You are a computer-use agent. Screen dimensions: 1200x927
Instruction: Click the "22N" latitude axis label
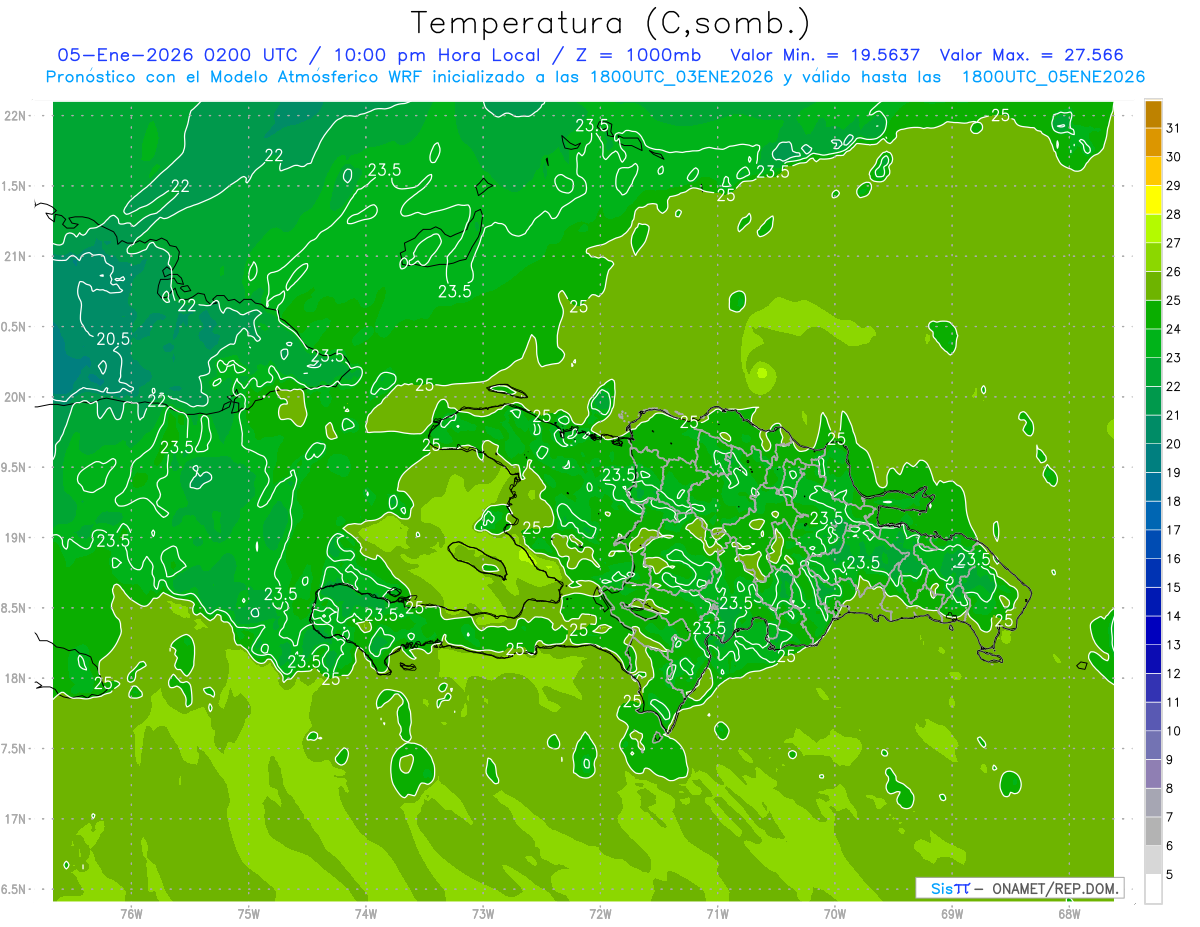pos(17,116)
